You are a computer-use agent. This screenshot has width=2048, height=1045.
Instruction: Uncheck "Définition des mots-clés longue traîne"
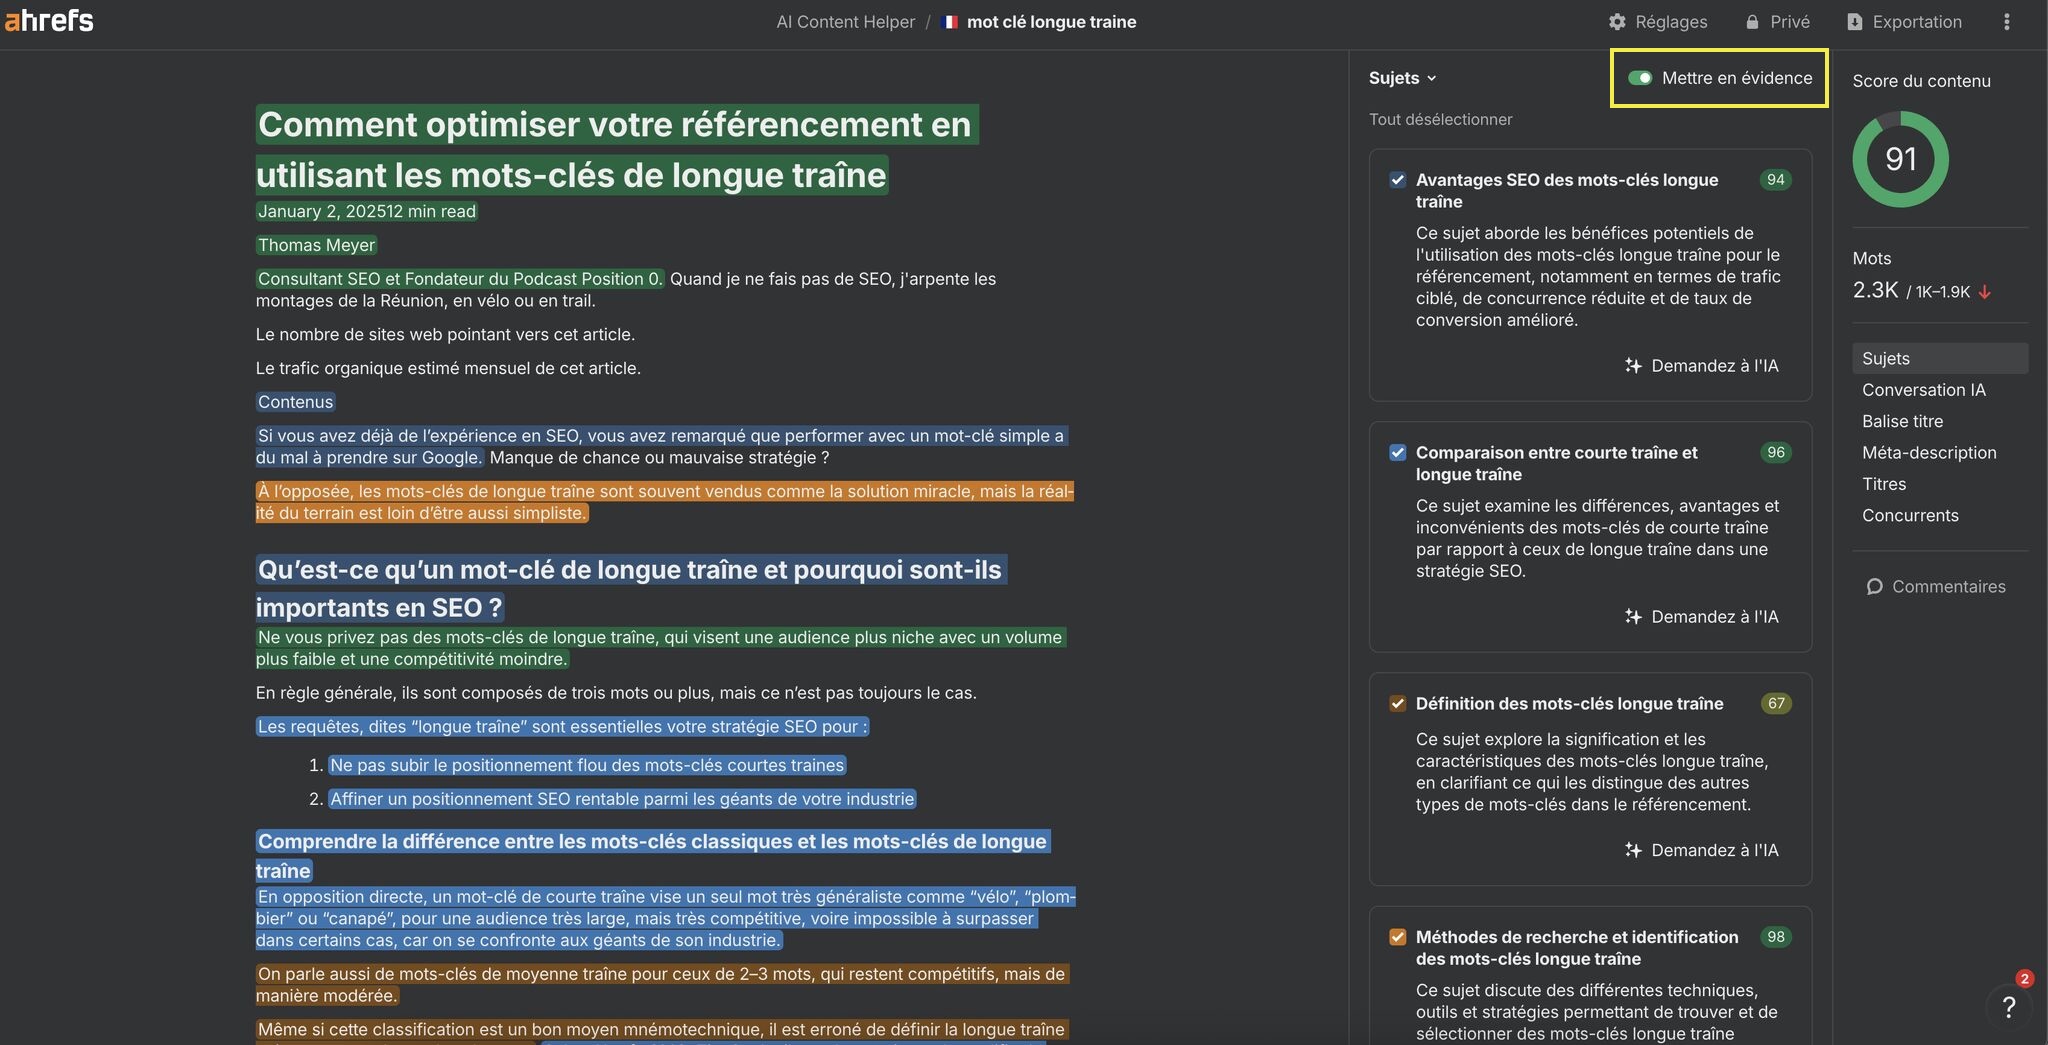(1397, 703)
